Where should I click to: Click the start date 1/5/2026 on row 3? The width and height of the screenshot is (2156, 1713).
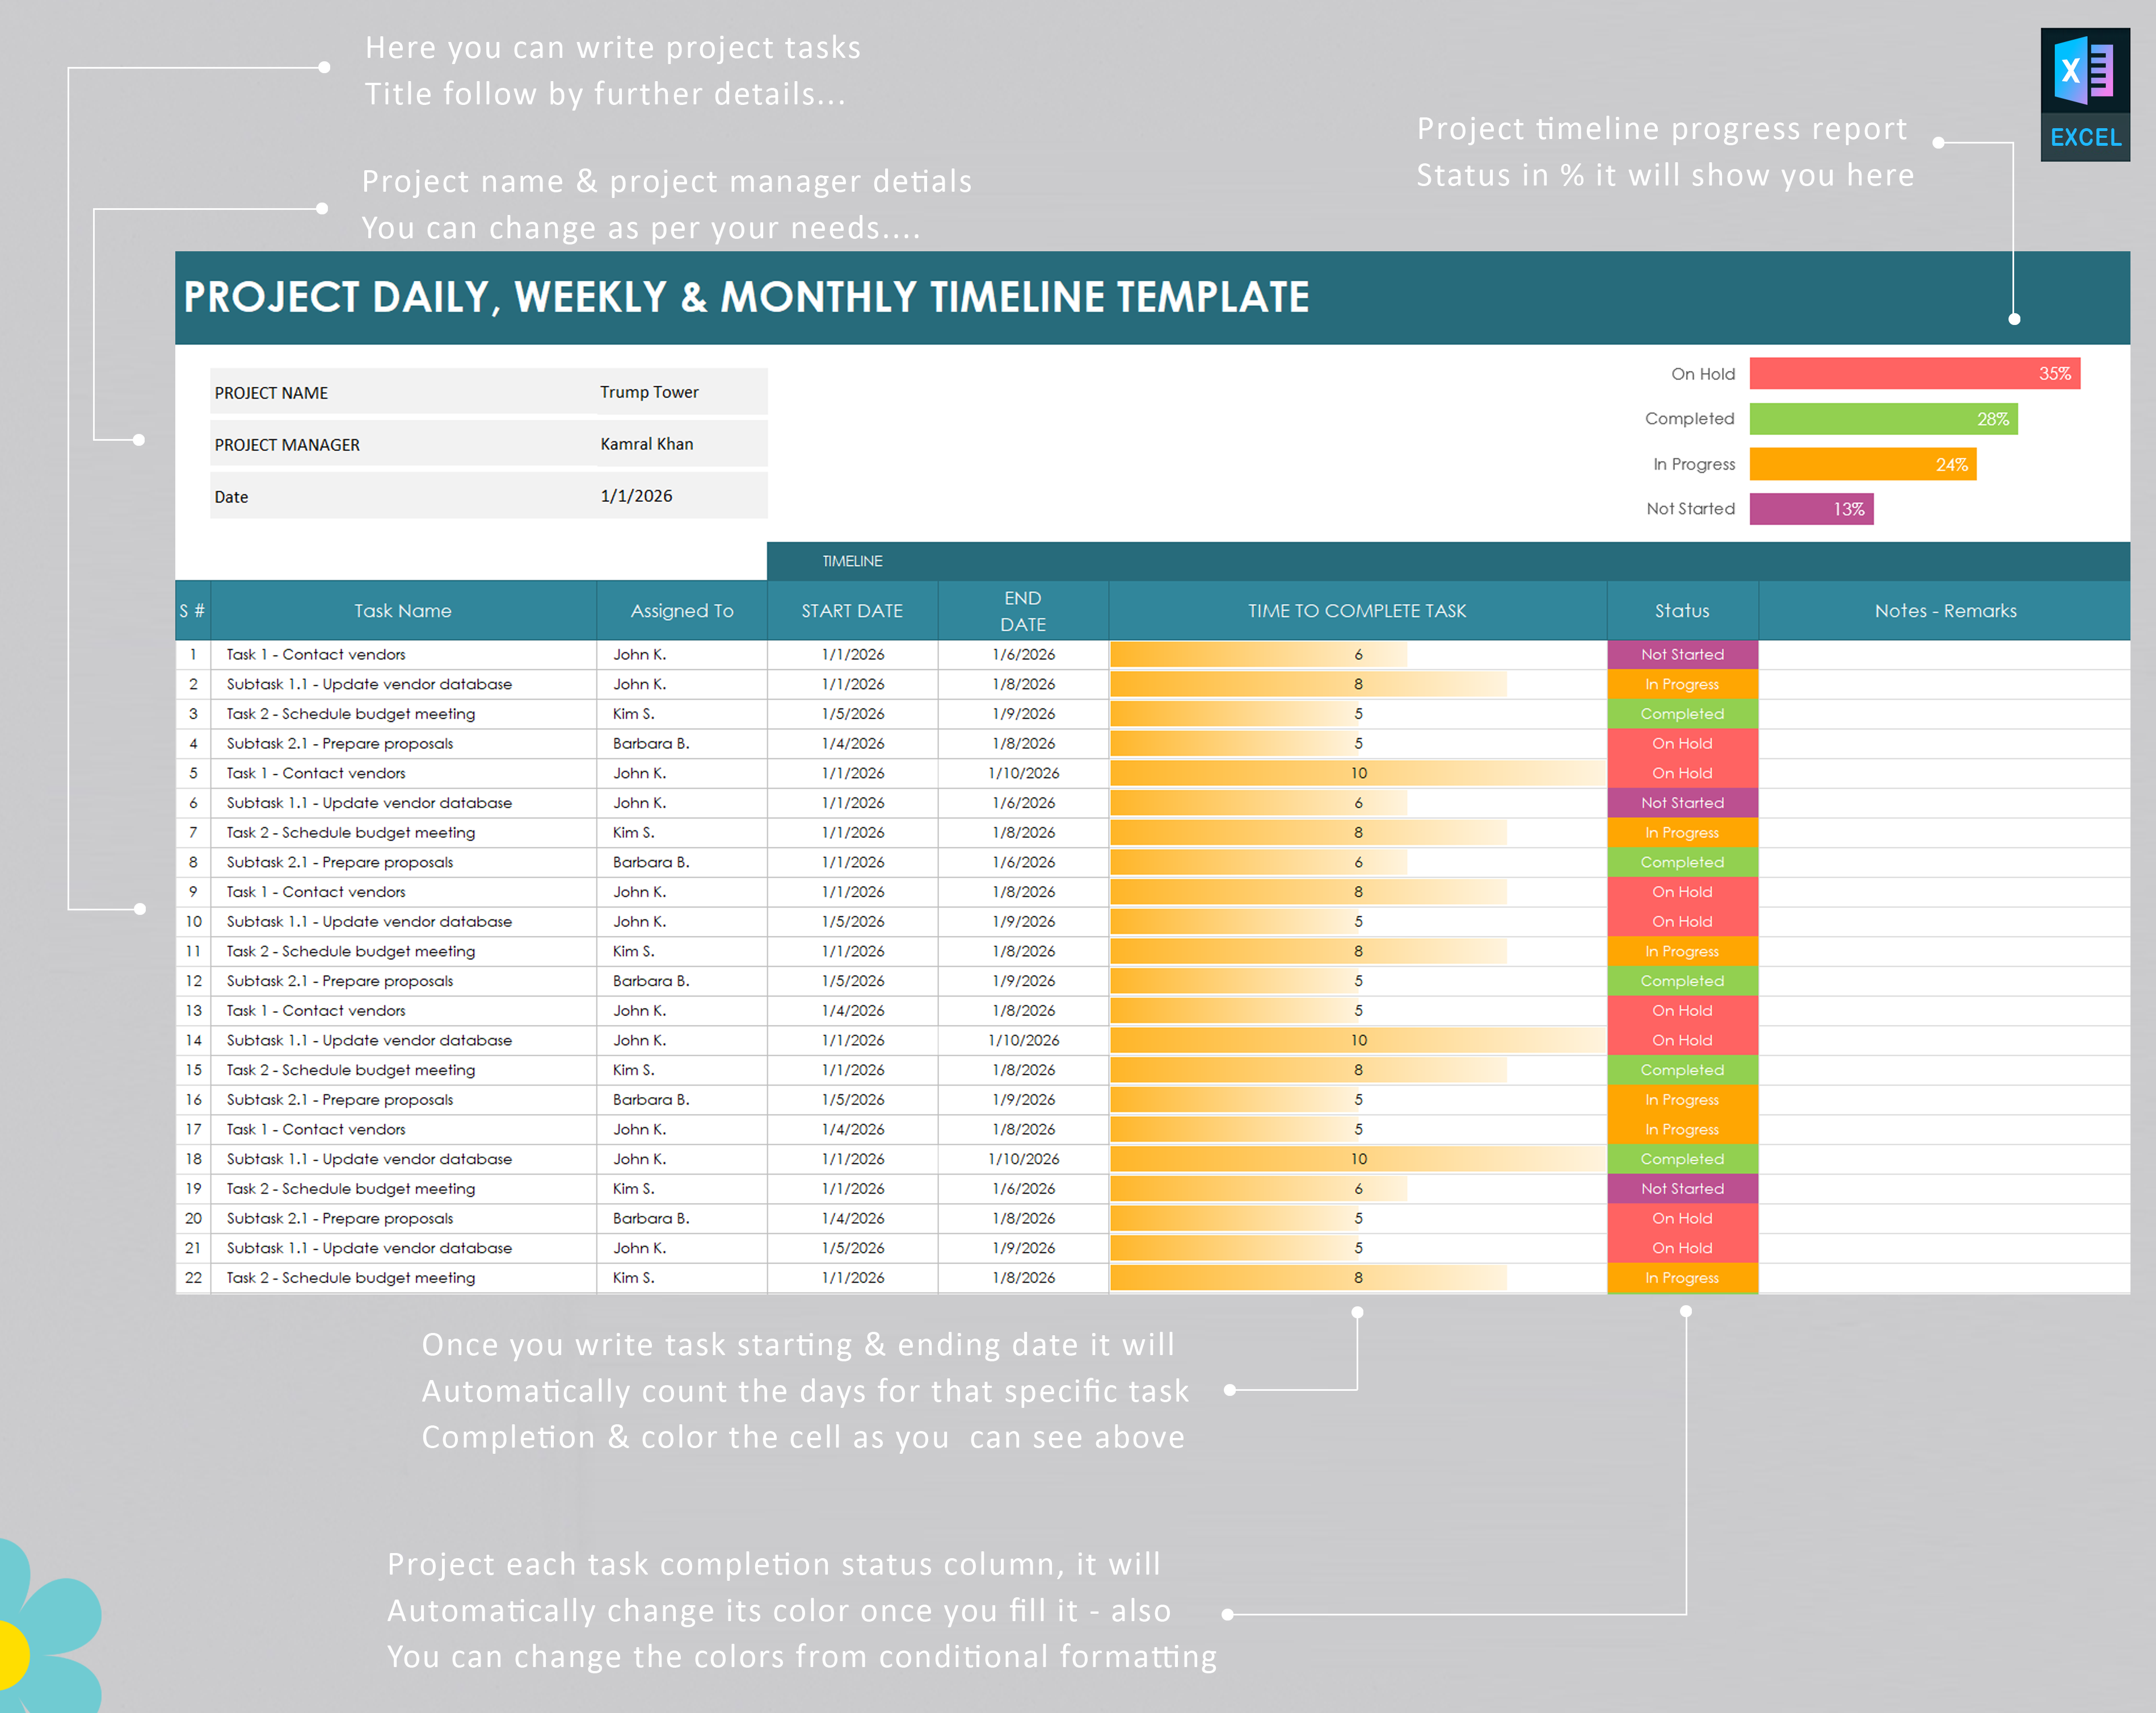click(852, 713)
